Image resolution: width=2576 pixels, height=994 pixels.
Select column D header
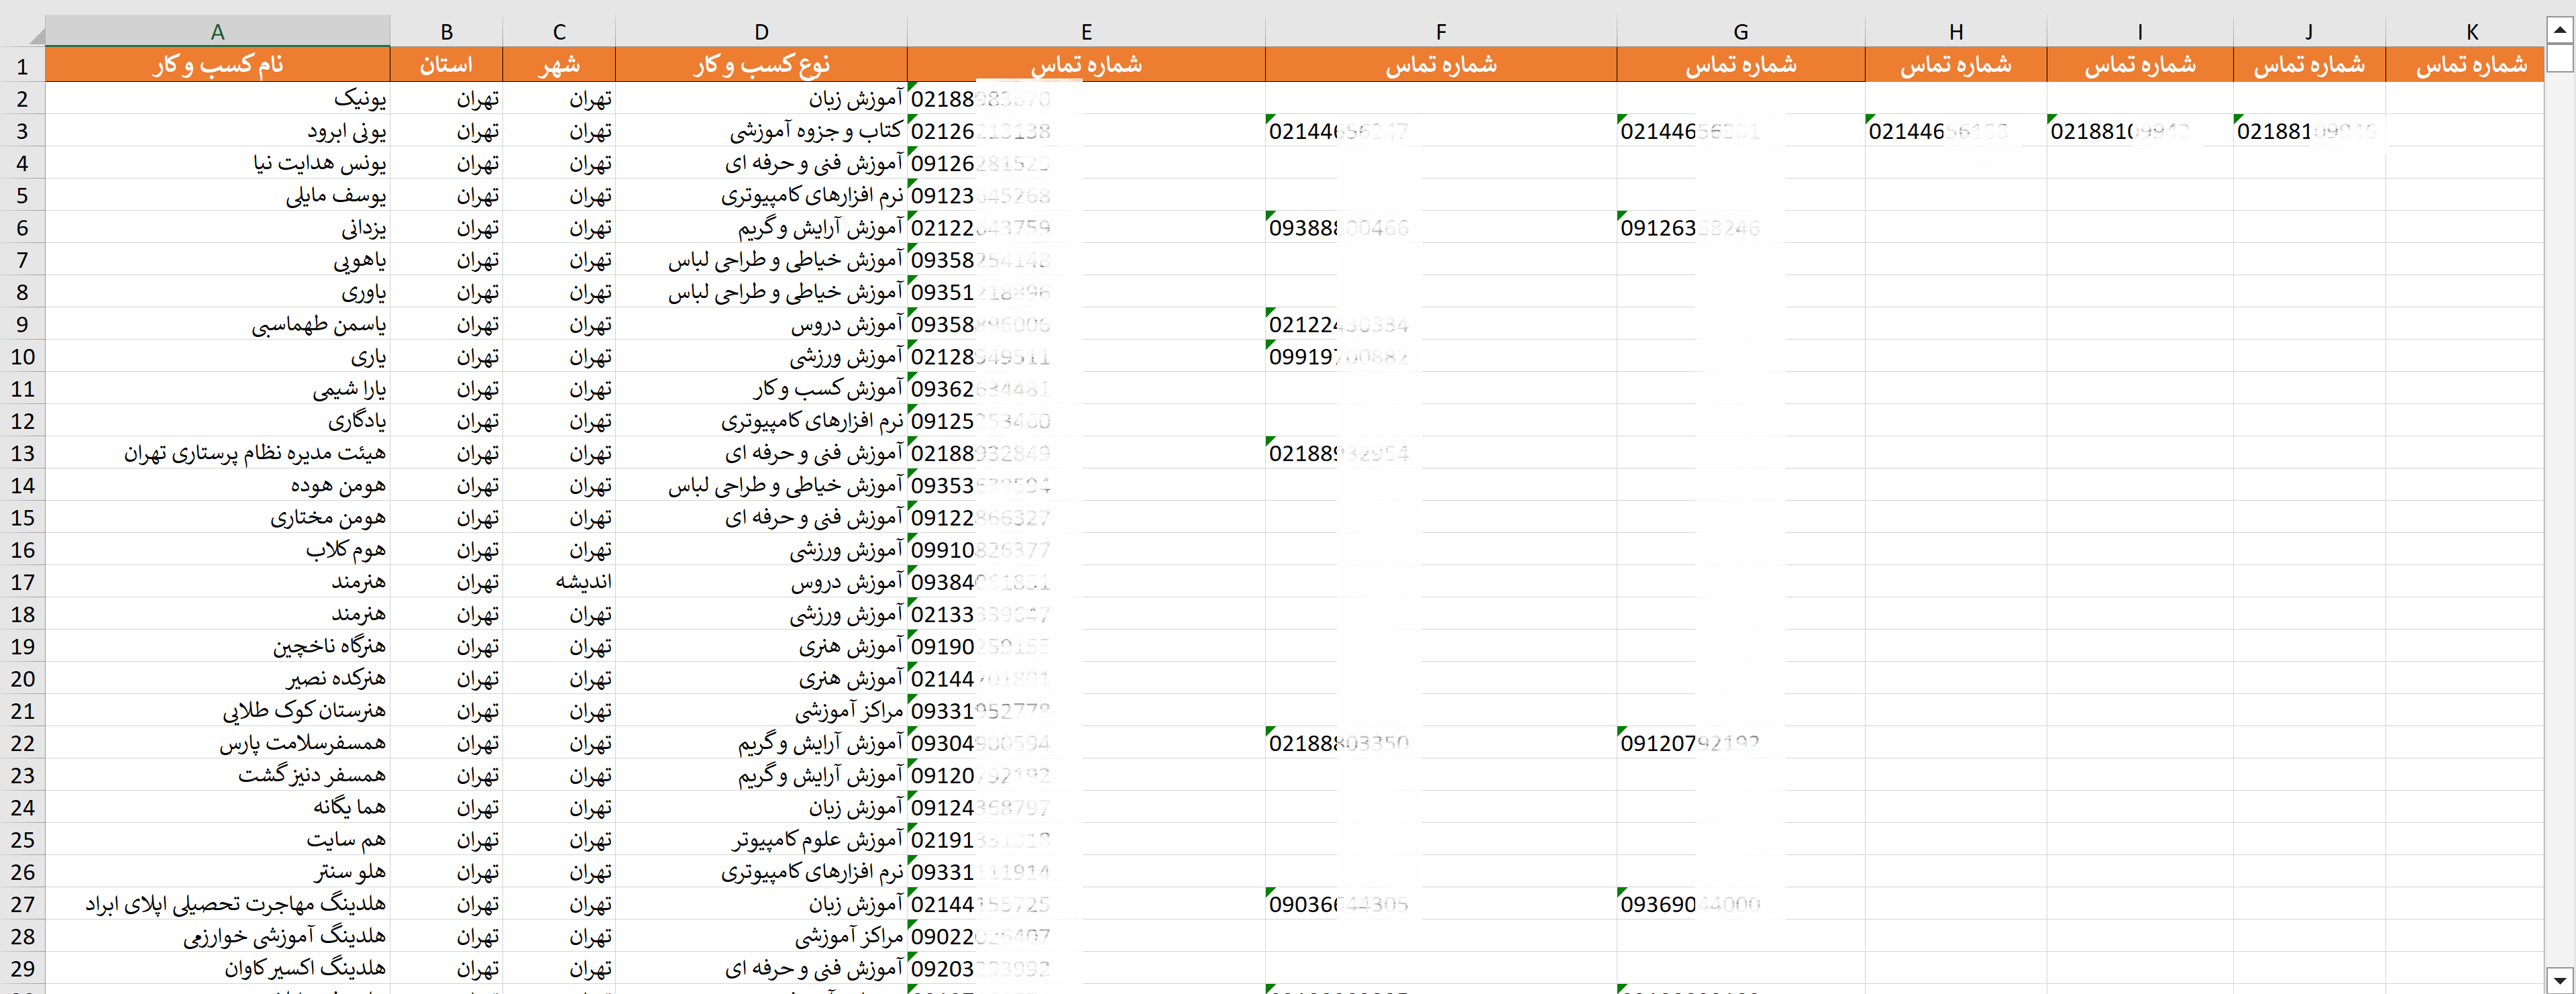(x=761, y=31)
